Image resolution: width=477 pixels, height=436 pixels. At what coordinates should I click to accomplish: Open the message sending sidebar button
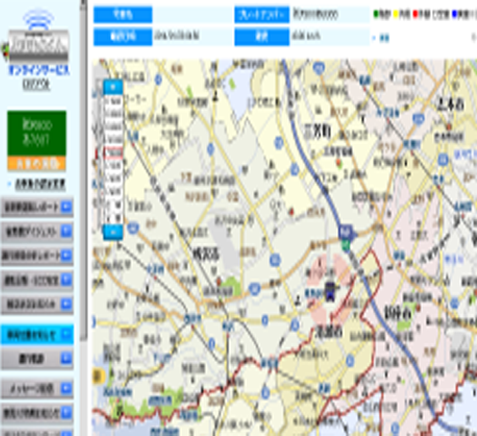pos(37,388)
